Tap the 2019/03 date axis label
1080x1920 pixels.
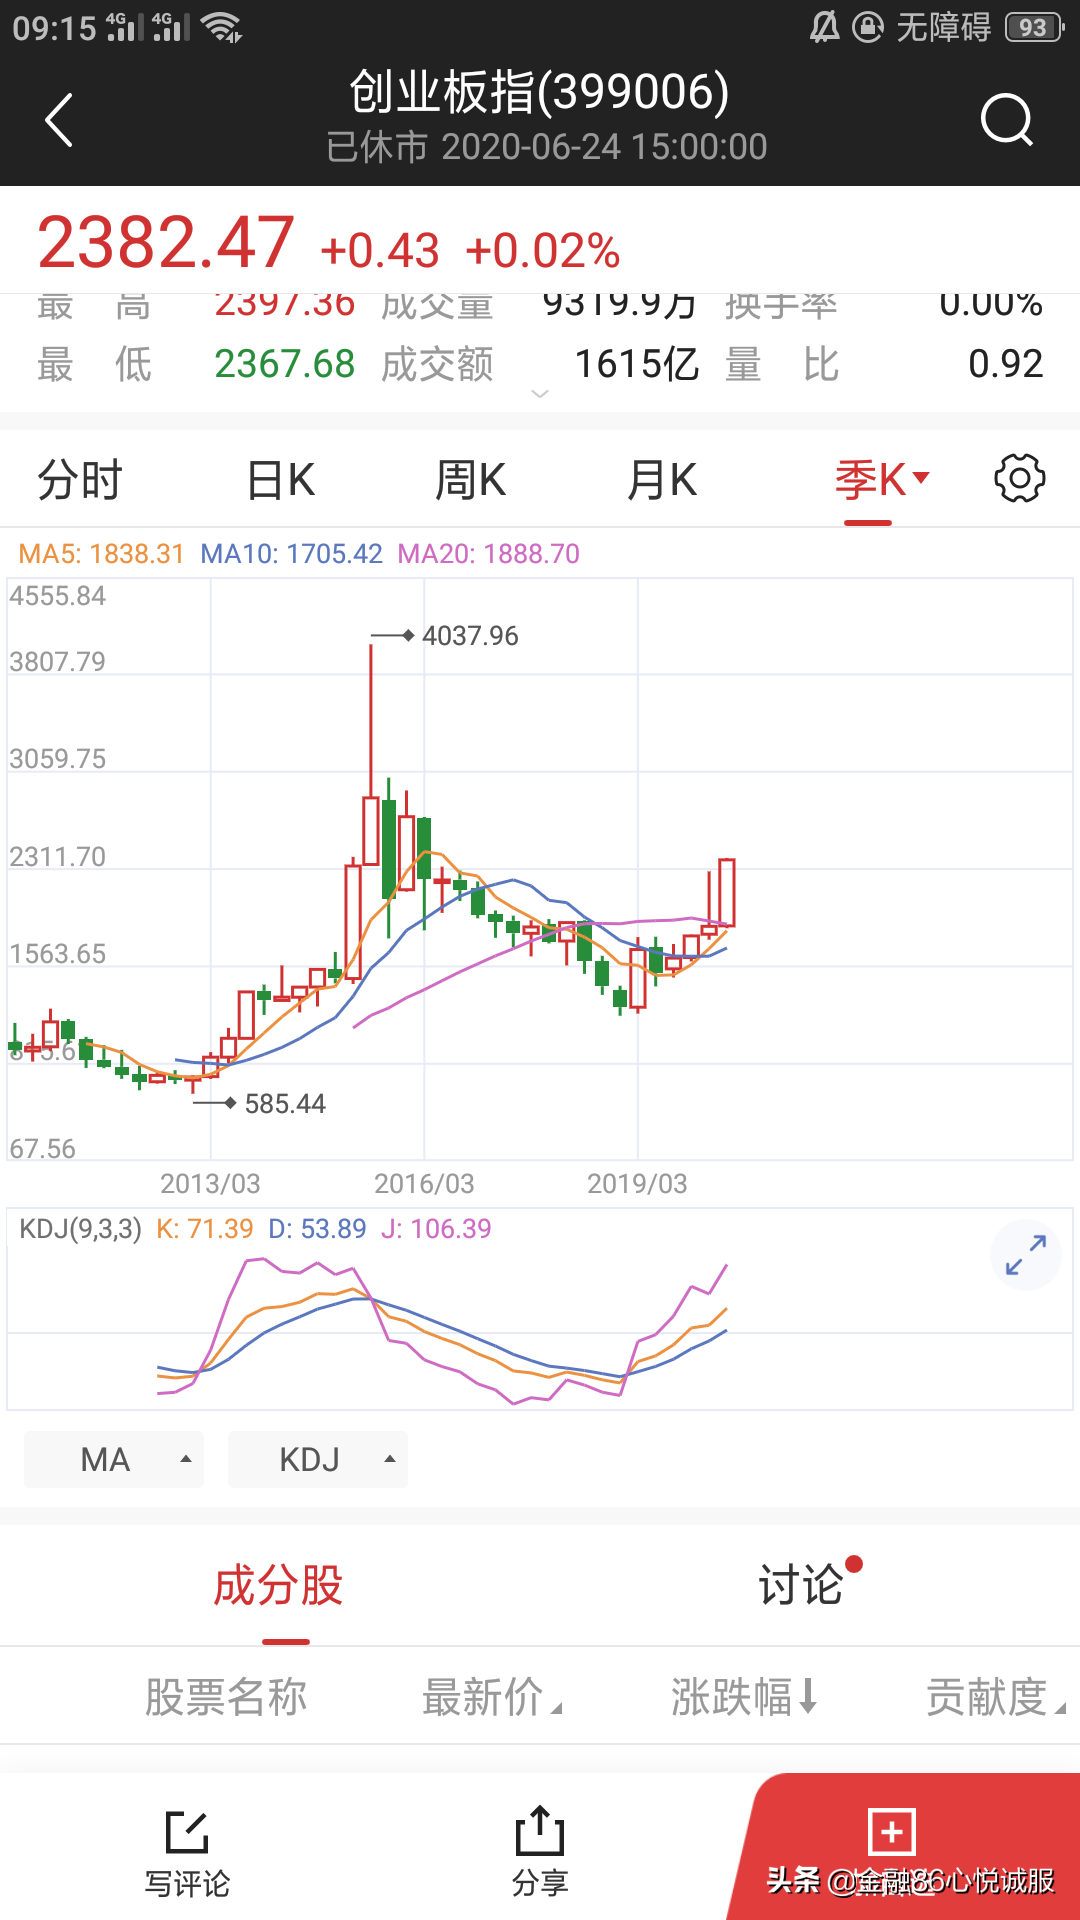(x=637, y=1184)
